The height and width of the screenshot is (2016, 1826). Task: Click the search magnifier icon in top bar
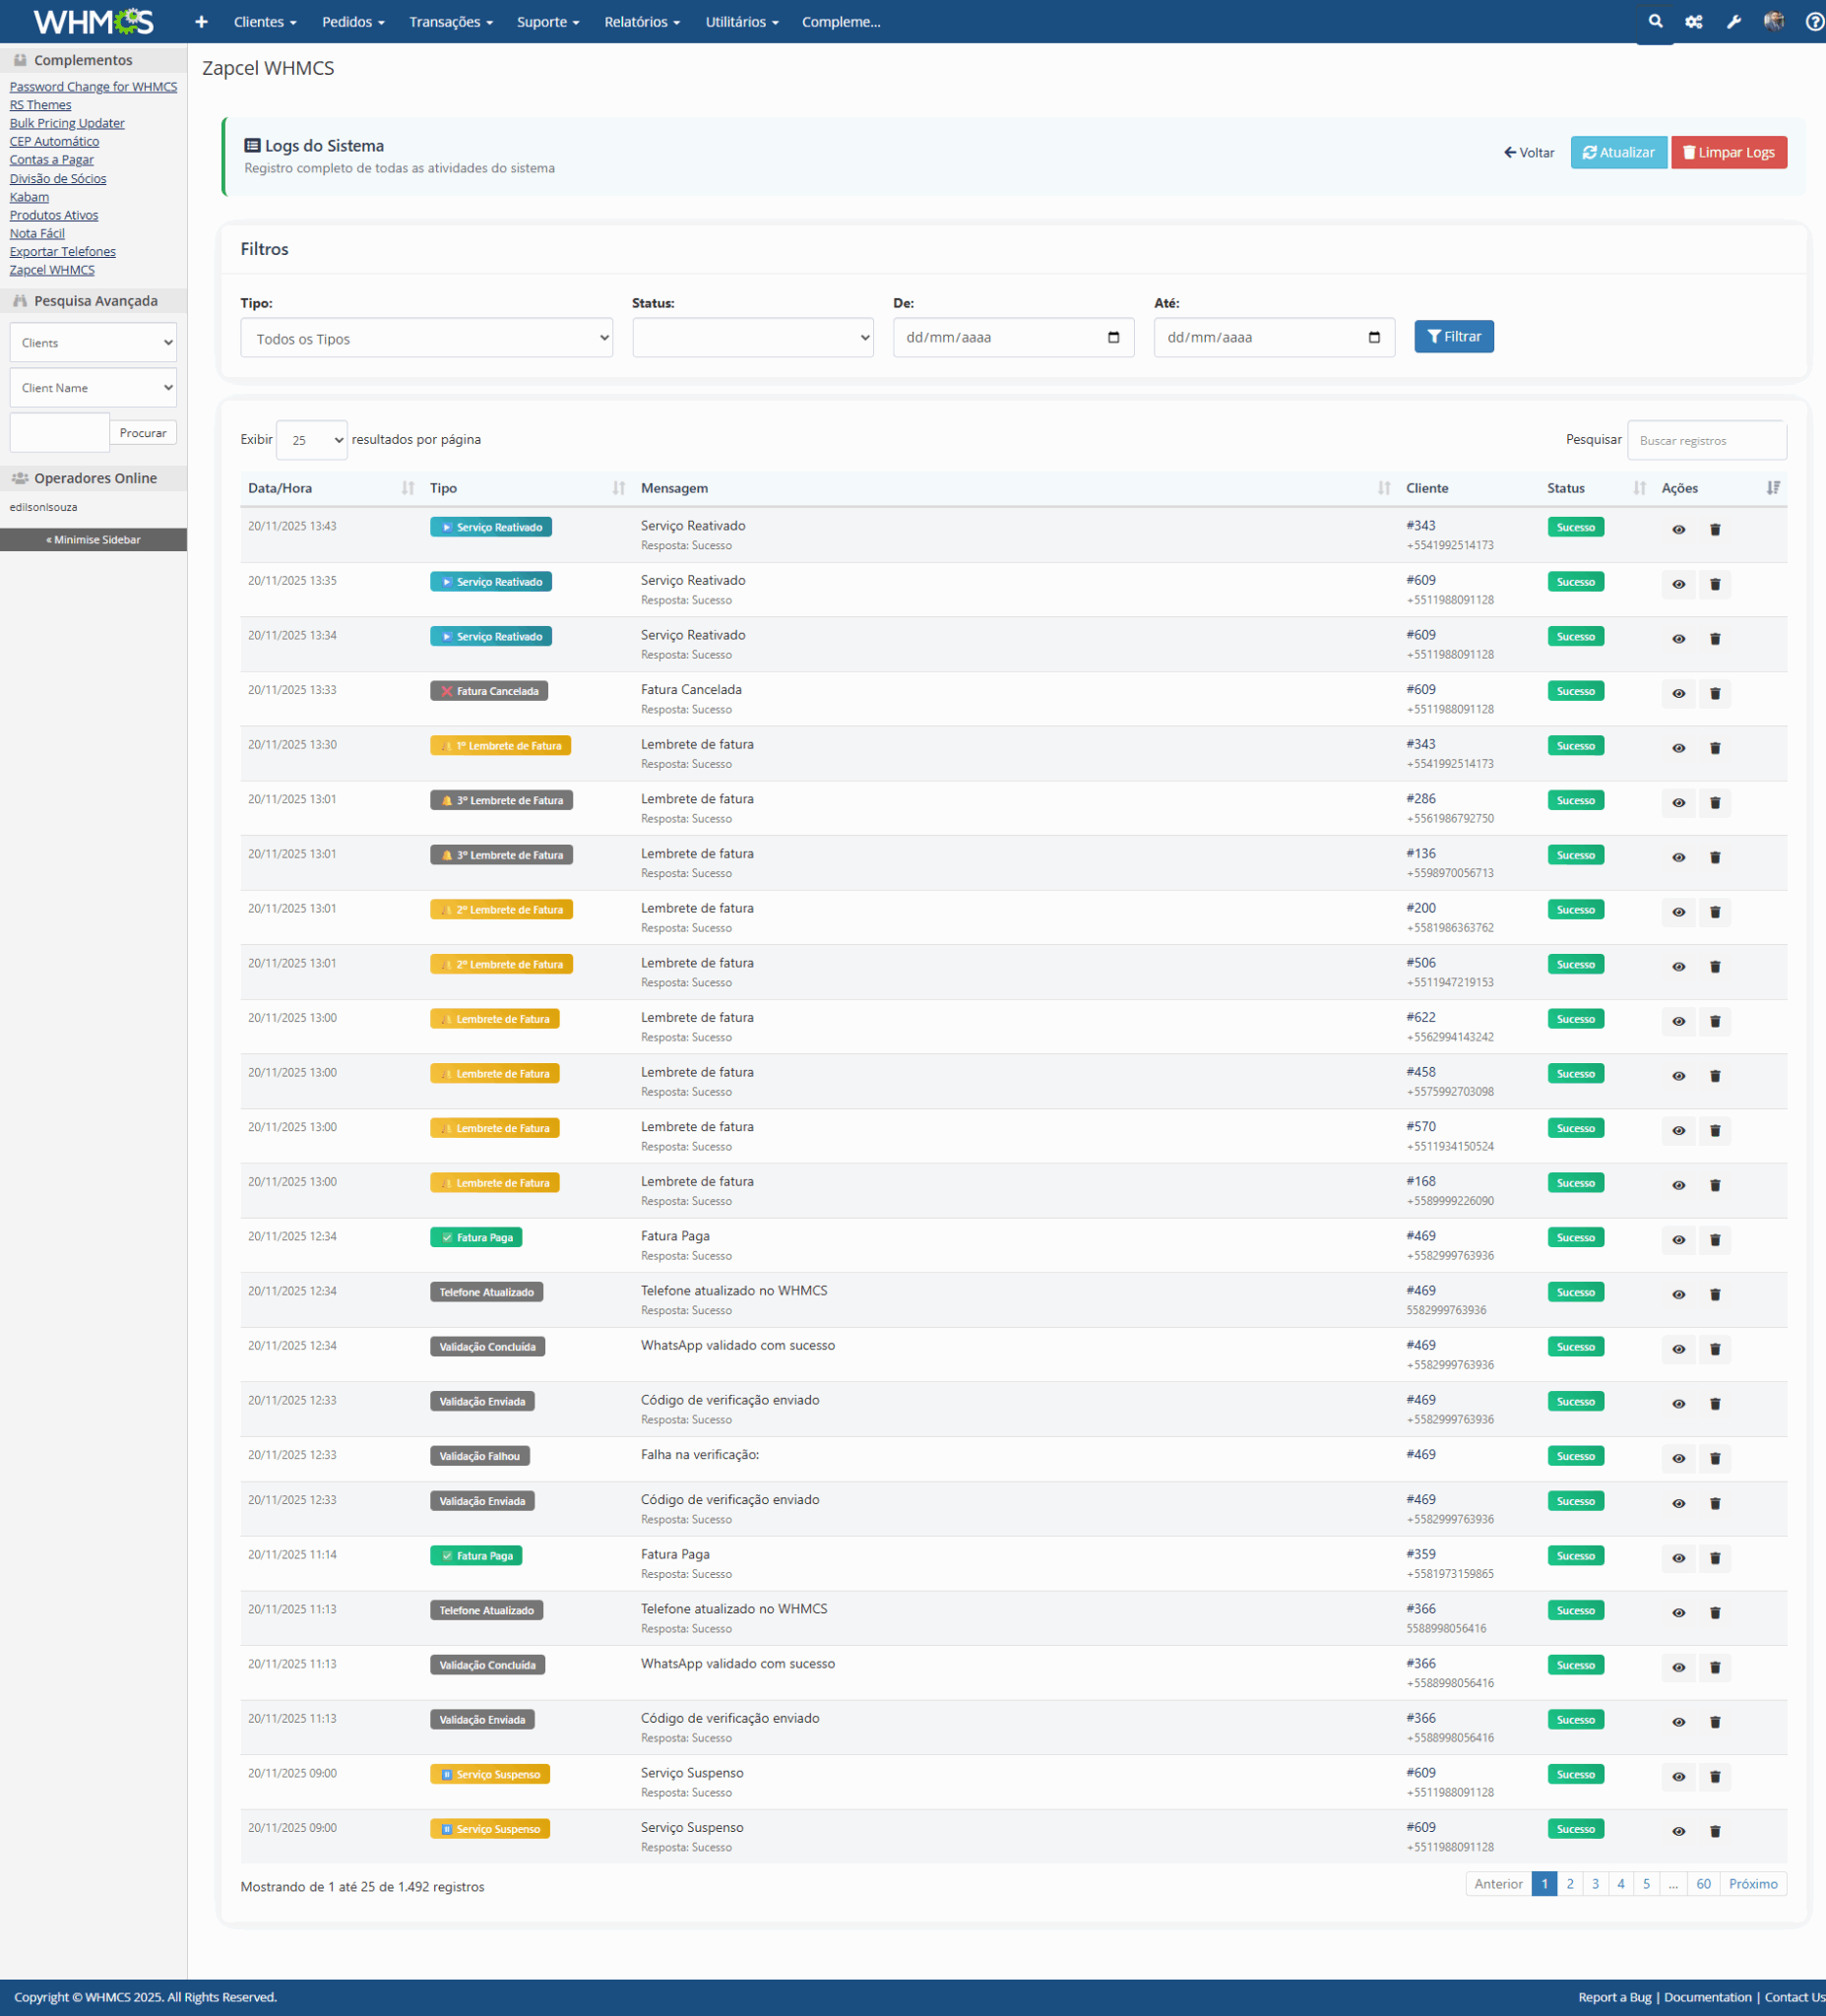tap(1655, 21)
